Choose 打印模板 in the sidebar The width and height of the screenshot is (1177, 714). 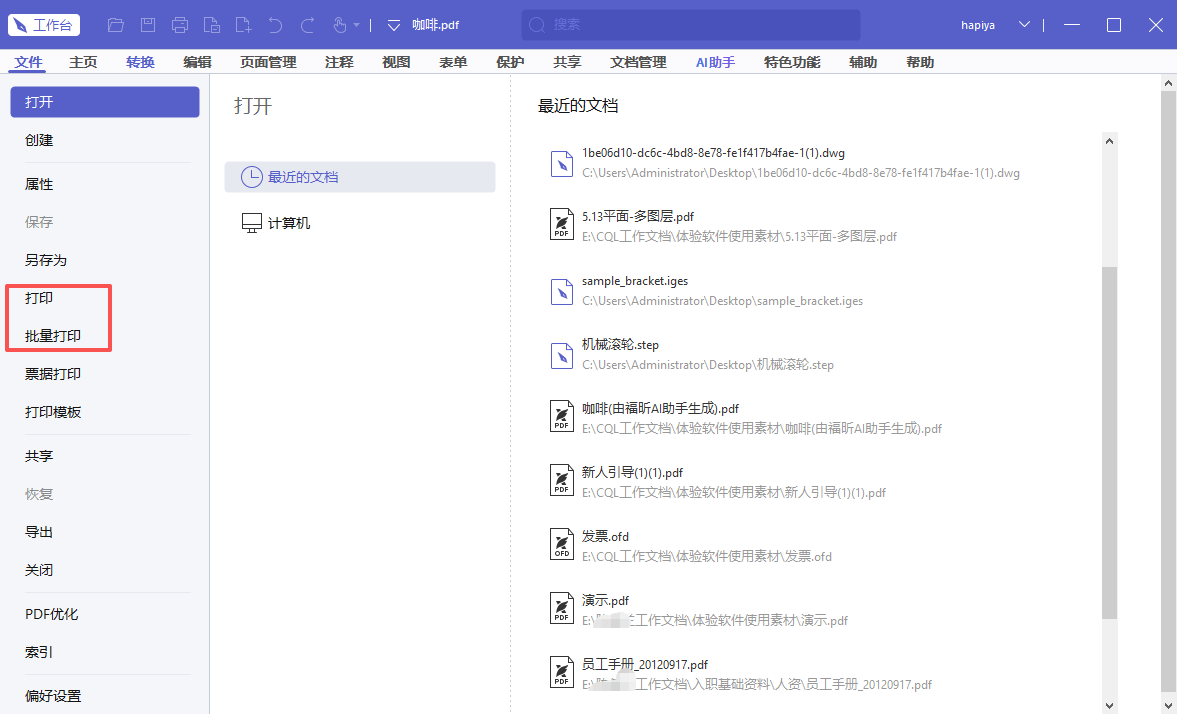53,412
